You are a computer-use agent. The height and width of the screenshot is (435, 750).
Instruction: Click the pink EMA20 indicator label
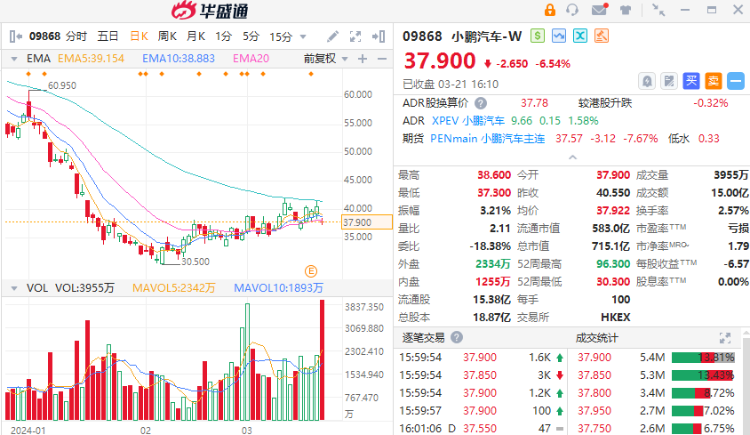coord(251,59)
